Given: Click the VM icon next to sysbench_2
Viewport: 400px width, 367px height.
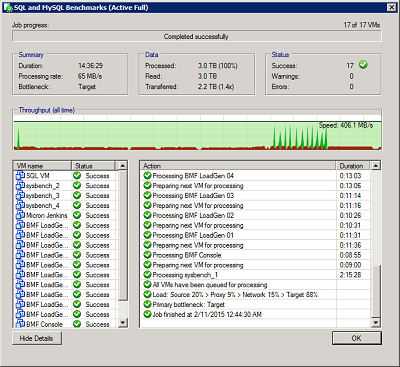Looking at the screenshot, I should tap(20, 185).
